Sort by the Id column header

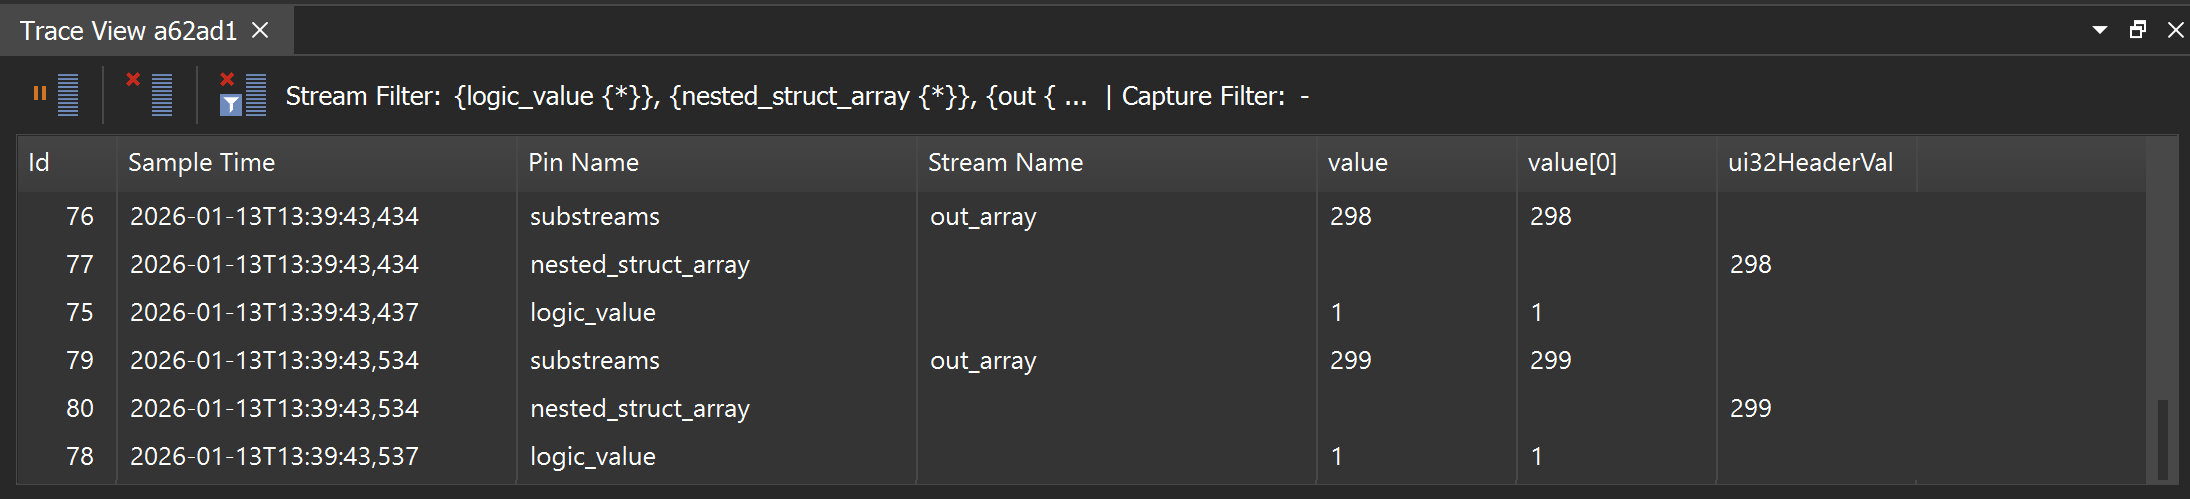(x=67, y=163)
